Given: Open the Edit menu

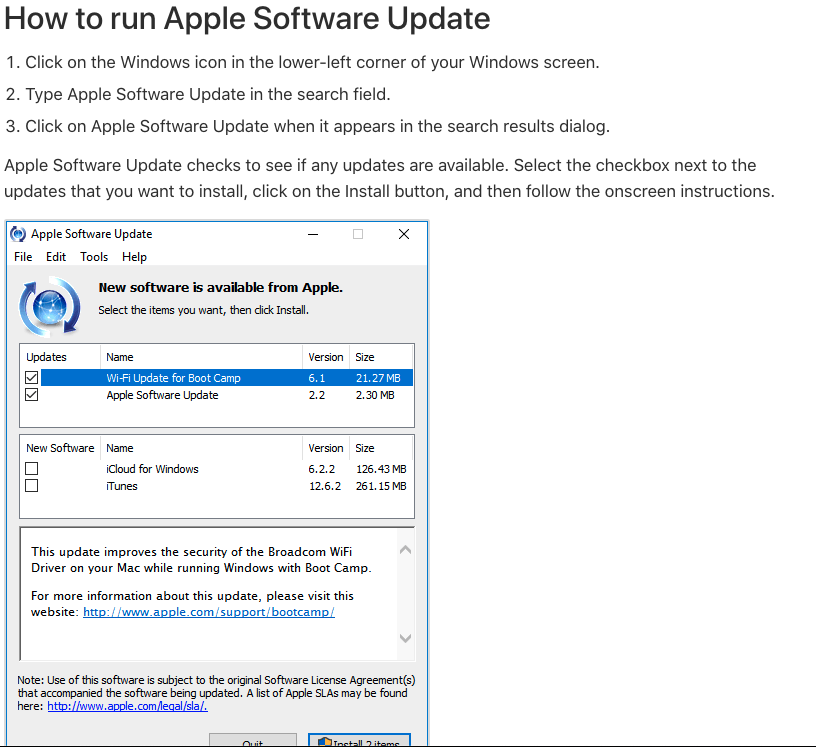Looking at the screenshot, I should pyautogui.click(x=56, y=257).
